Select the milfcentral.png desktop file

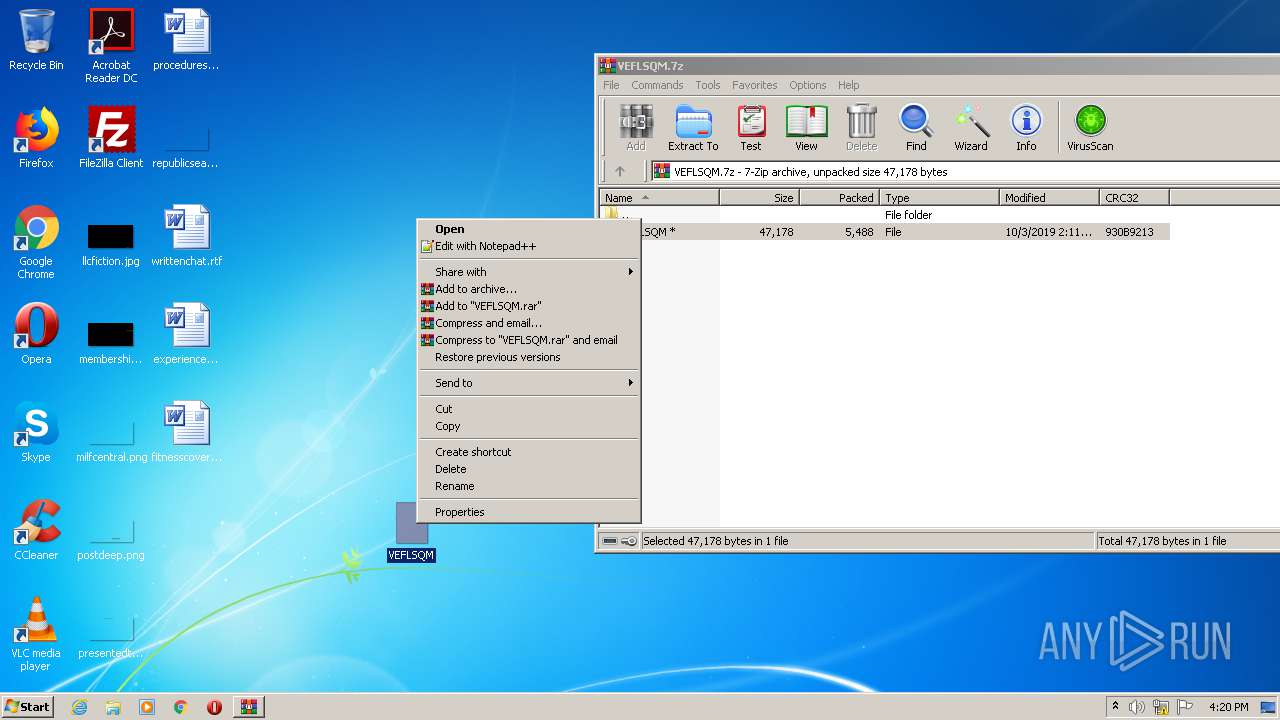coord(111,440)
